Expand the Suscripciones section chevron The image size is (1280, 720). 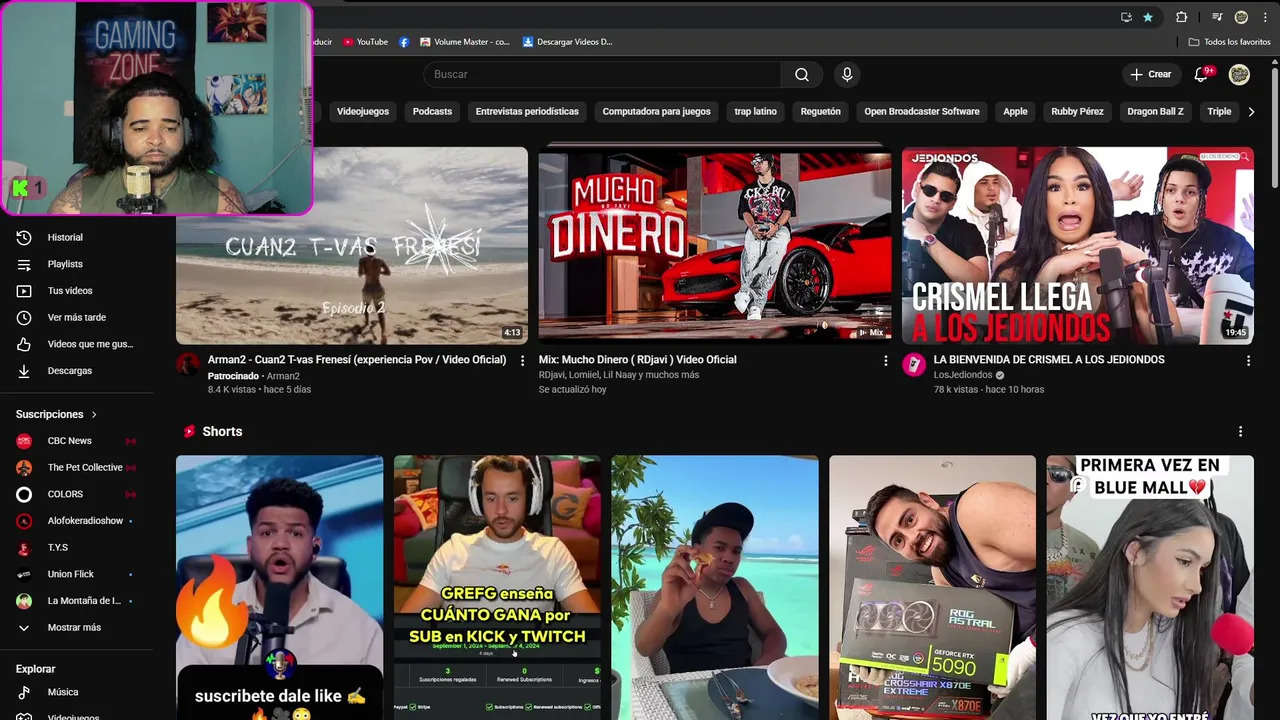[x=94, y=414]
